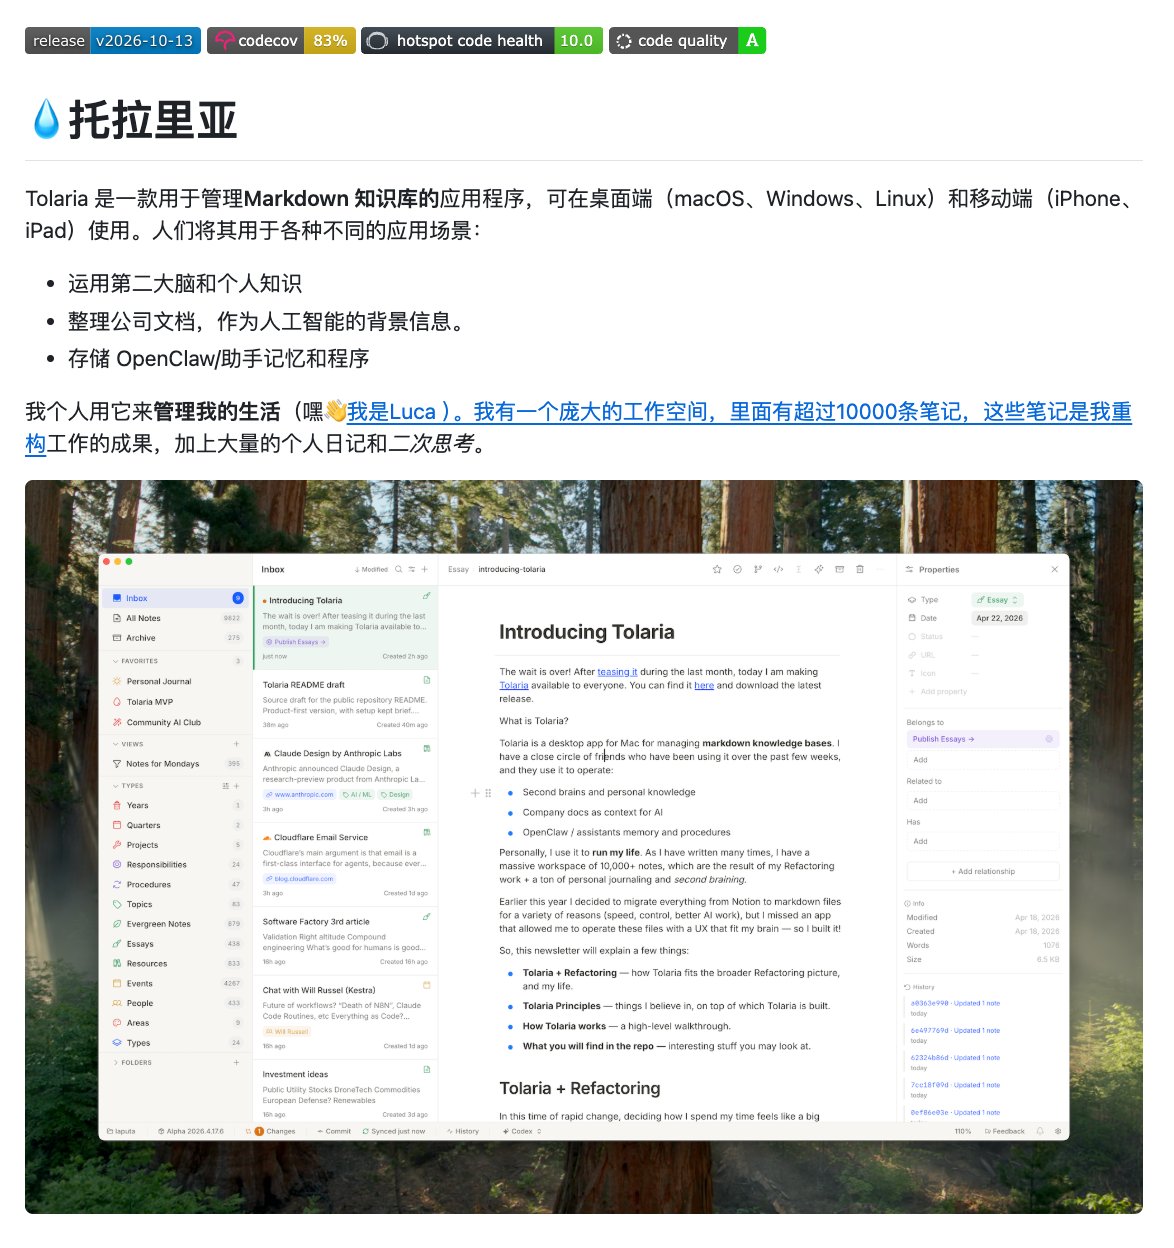
Task: Click the release v2026-10-13 badge
Action: [x=113, y=41]
